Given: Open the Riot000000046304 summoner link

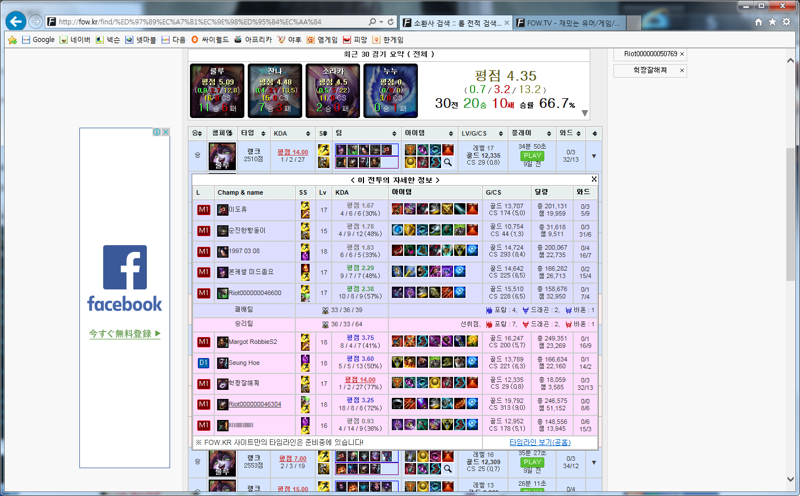Looking at the screenshot, I should click(255, 404).
